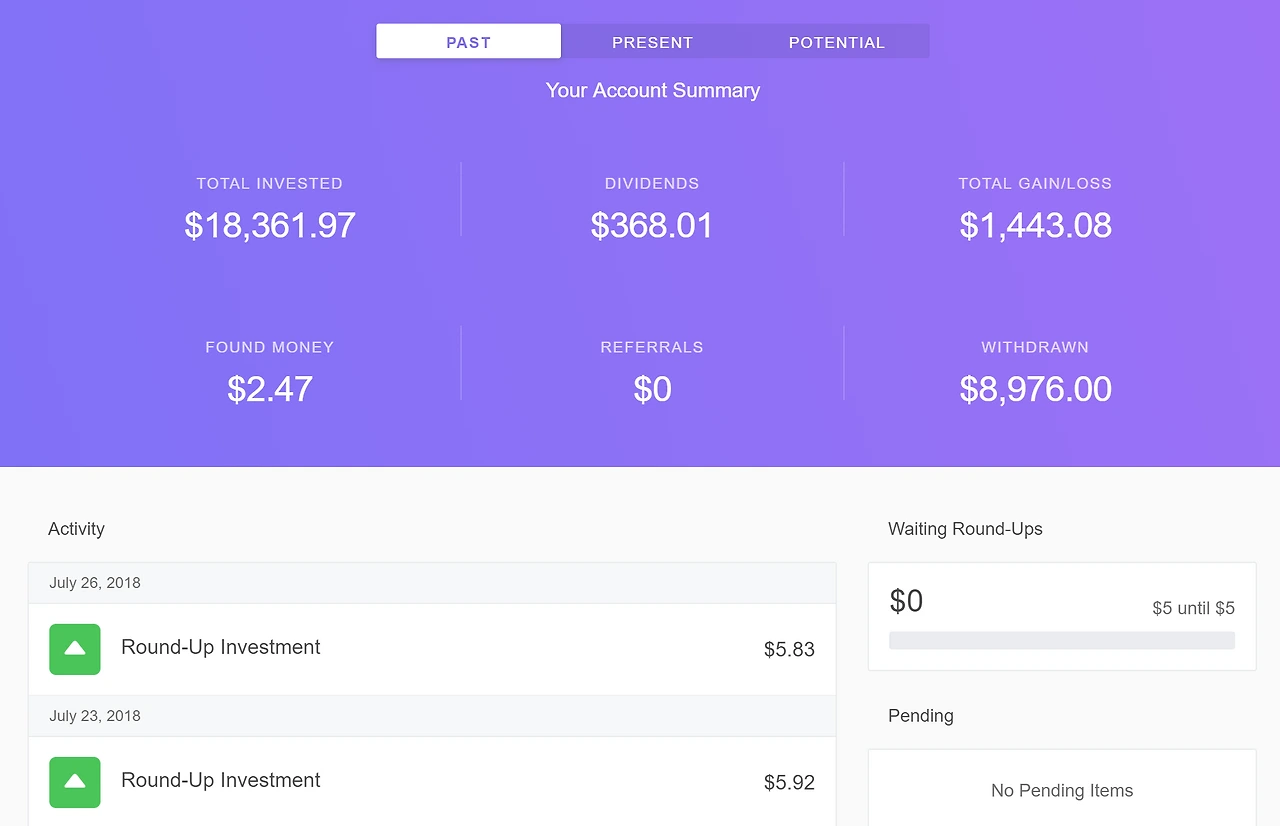The width and height of the screenshot is (1280, 826).
Task: Click the Waiting Round-Ups progress bar
Action: [1061, 641]
